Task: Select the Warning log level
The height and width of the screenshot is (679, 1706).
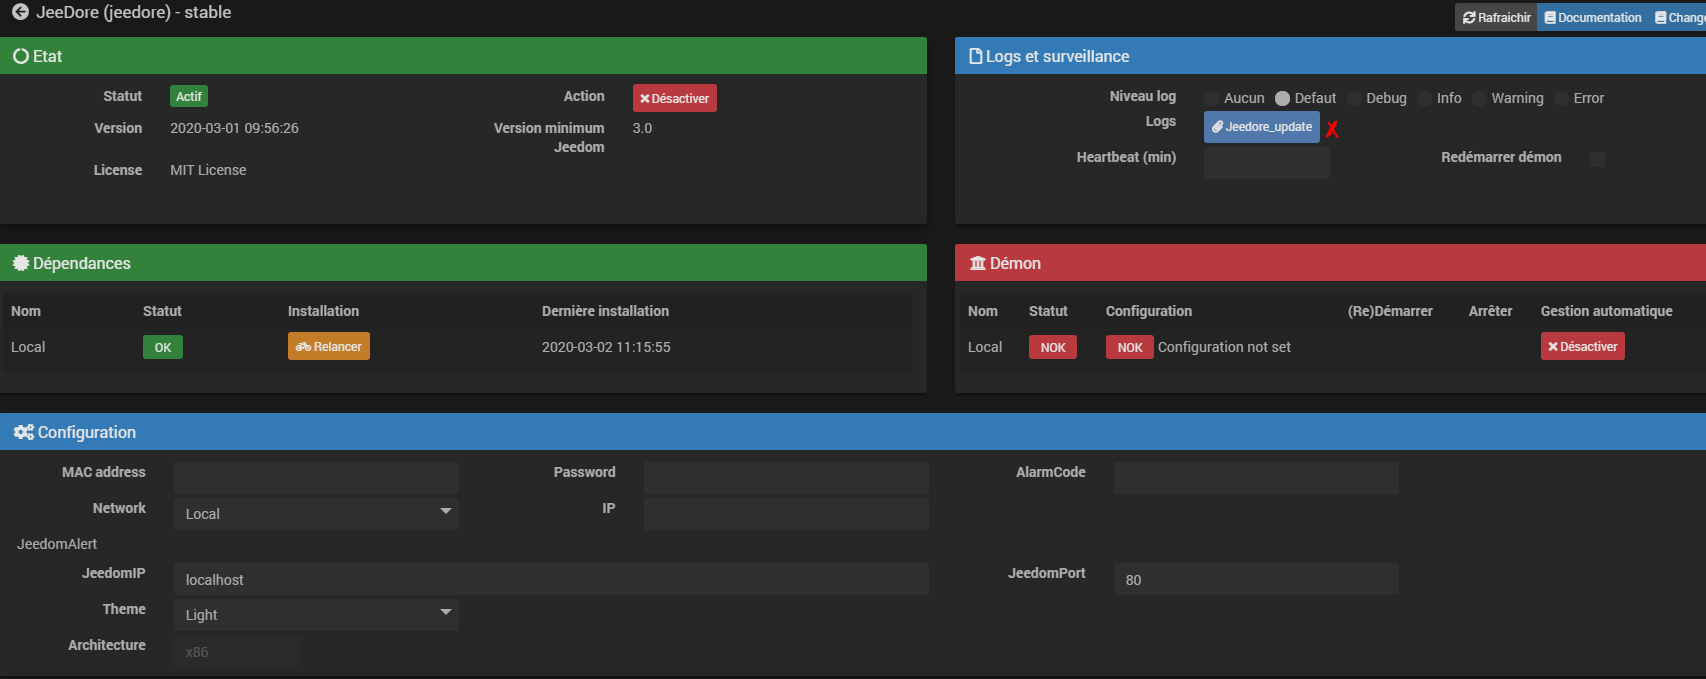Action: [x=1479, y=98]
